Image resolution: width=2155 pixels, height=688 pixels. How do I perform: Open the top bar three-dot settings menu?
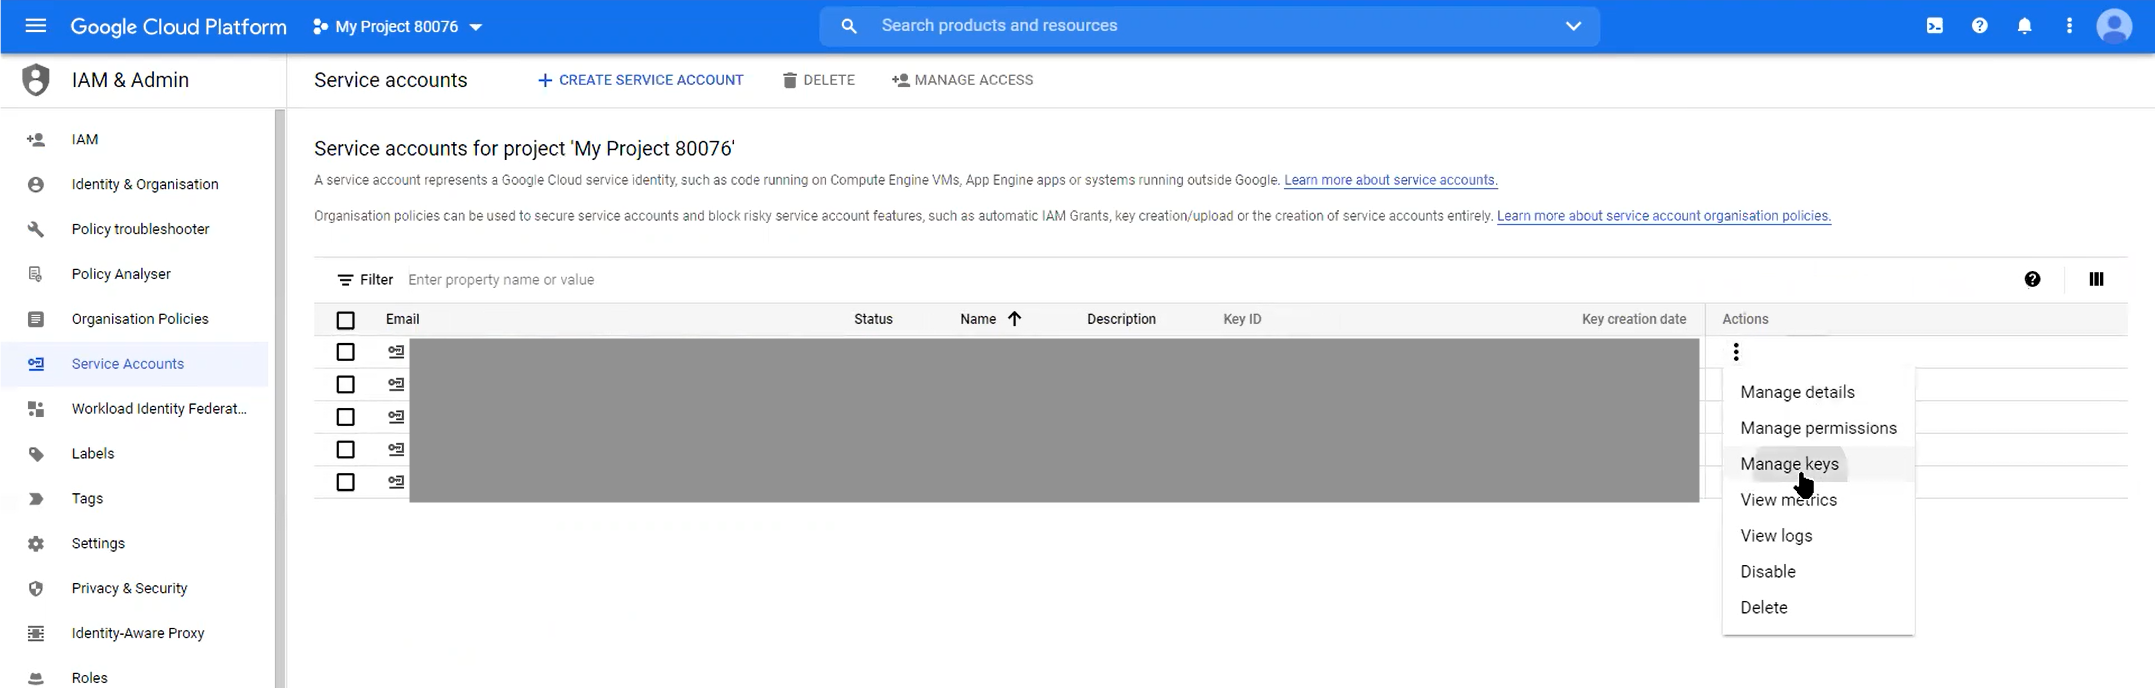(x=2069, y=26)
